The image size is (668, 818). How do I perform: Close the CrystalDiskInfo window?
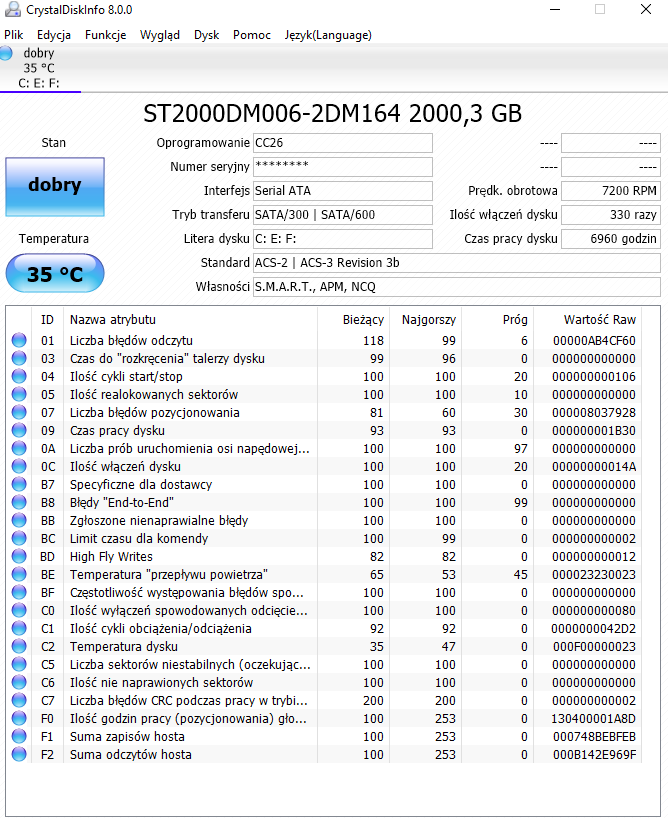pyautogui.click(x=646, y=9)
